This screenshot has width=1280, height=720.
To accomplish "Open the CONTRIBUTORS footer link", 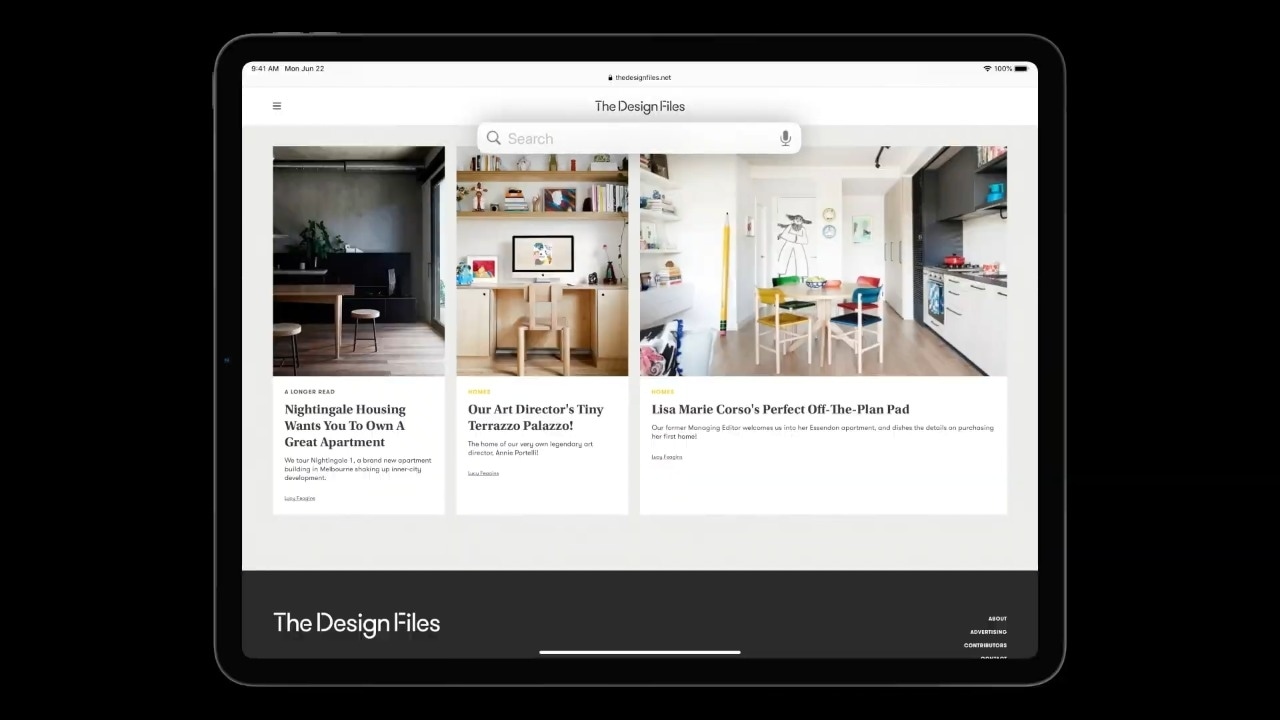I will (985, 645).
